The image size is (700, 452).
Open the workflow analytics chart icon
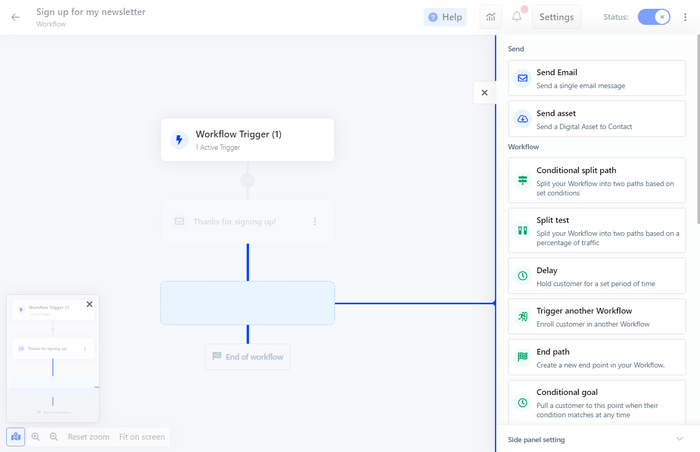(491, 17)
